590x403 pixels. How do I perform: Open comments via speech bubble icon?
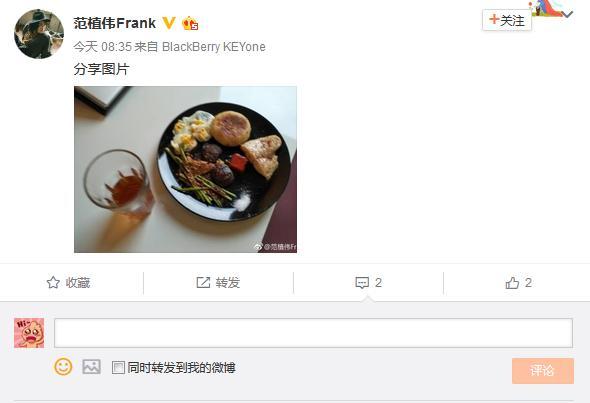point(362,283)
